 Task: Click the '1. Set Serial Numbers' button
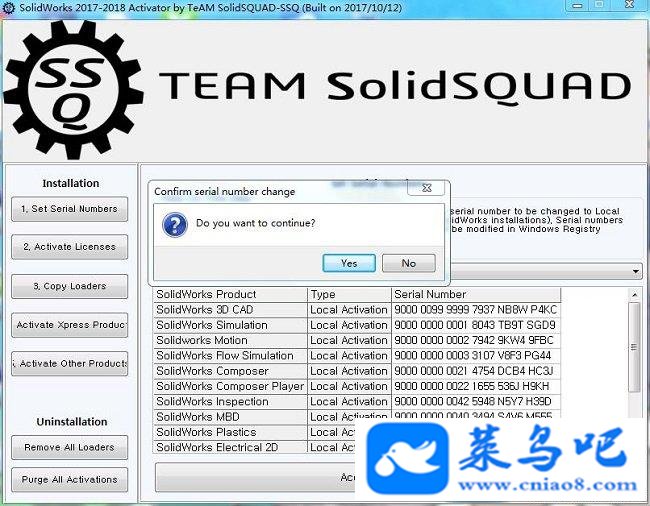69,209
